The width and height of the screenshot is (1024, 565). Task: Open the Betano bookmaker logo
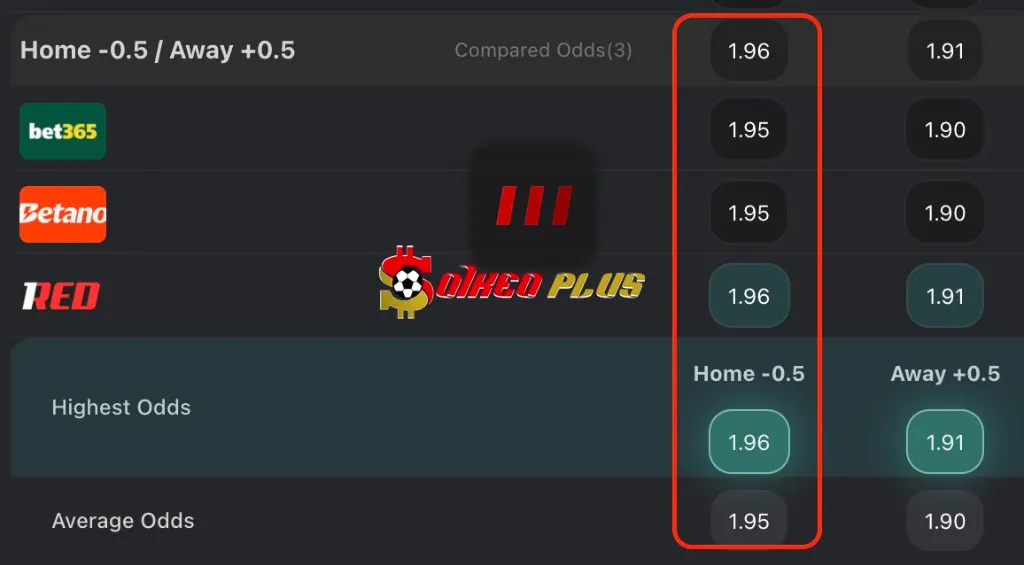pyautogui.click(x=63, y=214)
